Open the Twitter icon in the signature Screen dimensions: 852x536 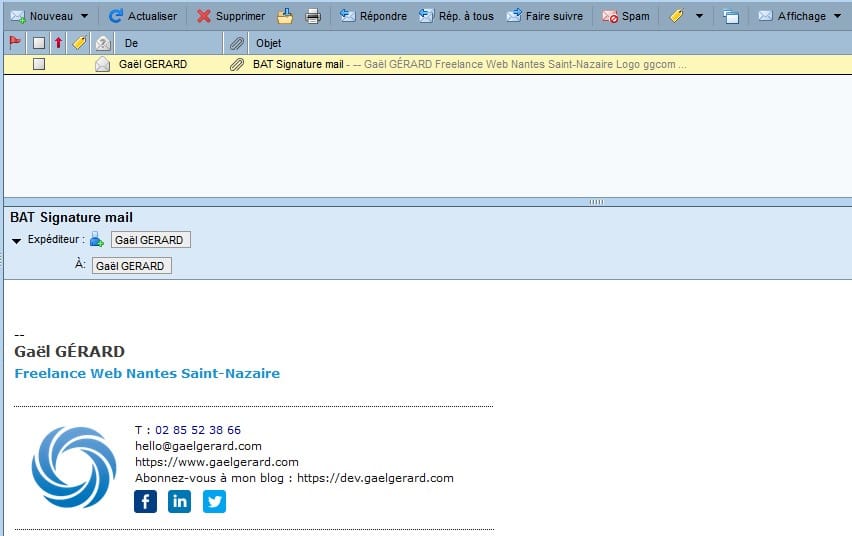214,502
